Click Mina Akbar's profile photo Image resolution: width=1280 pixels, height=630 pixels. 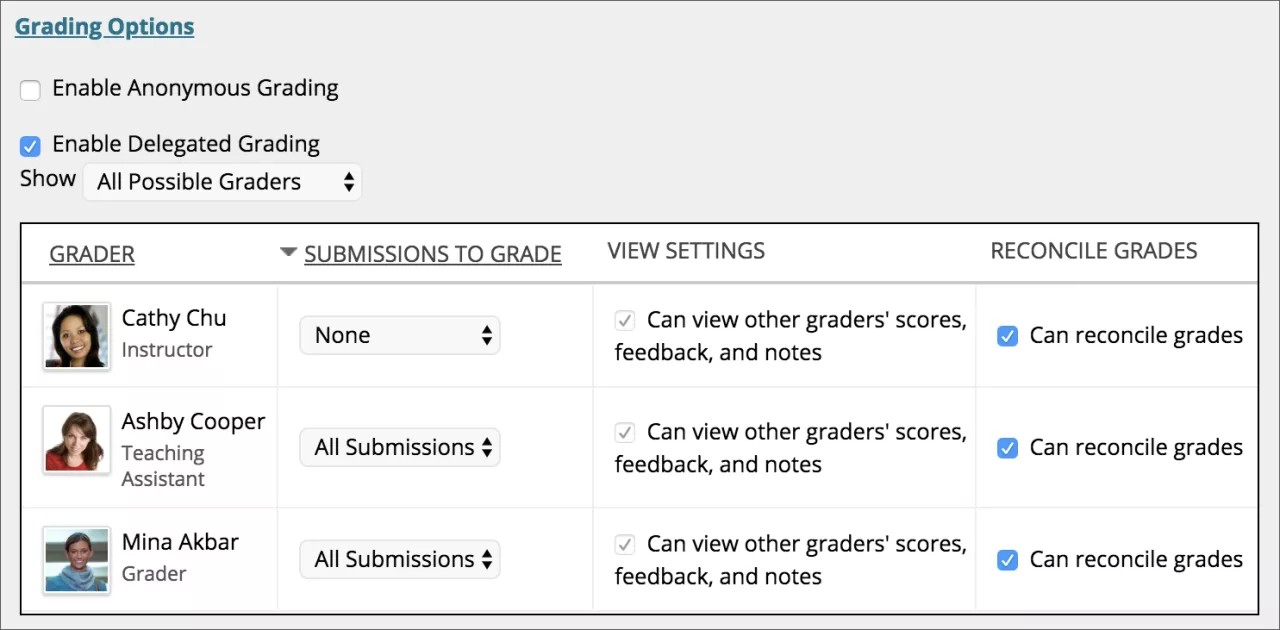coord(76,560)
